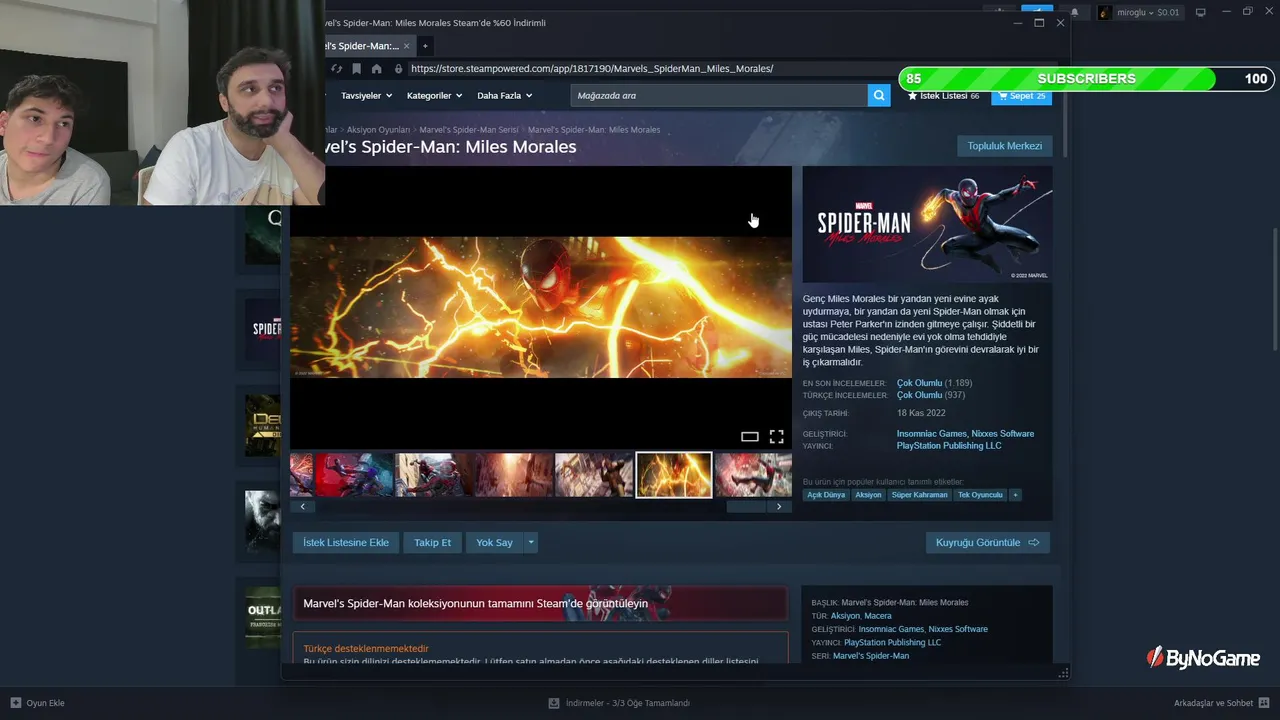Screen dimensions: 1280x720
Task: Open screenshot in fullscreen view
Action: [x=776, y=436]
